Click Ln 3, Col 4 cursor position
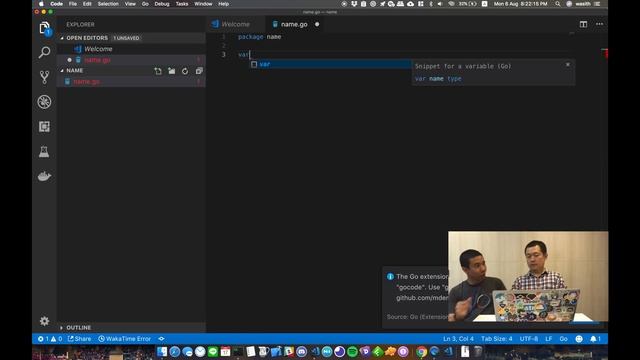 [458, 339]
